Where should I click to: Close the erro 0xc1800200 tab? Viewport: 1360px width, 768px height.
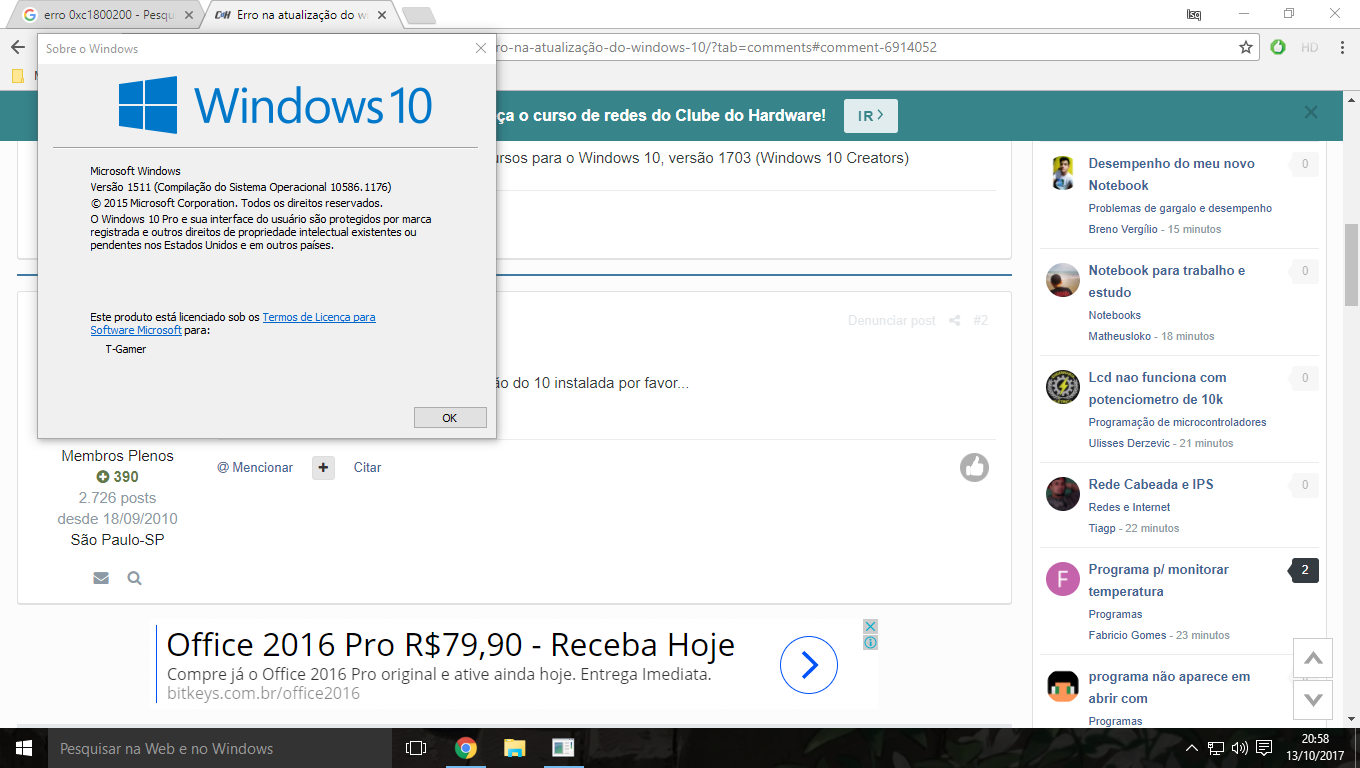pyautogui.click(x=189, y=16)
